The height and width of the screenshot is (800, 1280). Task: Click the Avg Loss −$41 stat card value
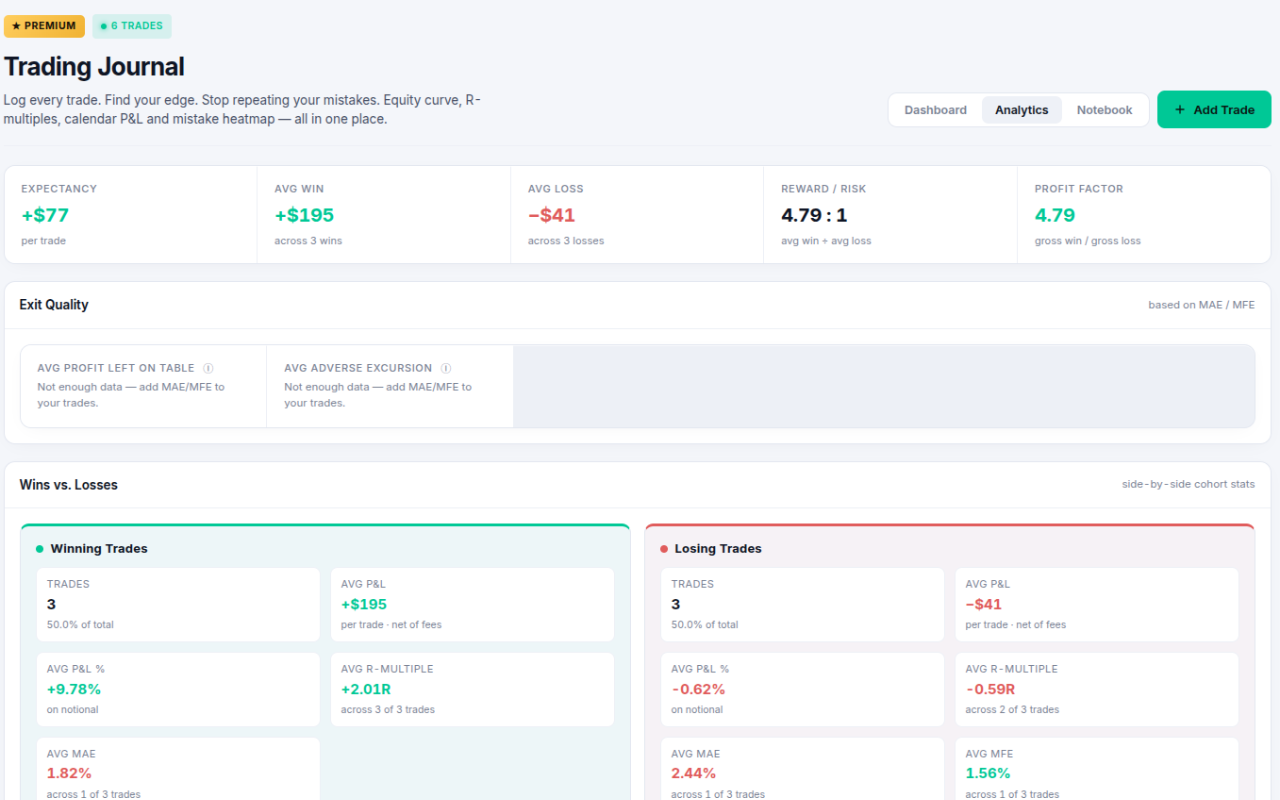coord(551,215)
